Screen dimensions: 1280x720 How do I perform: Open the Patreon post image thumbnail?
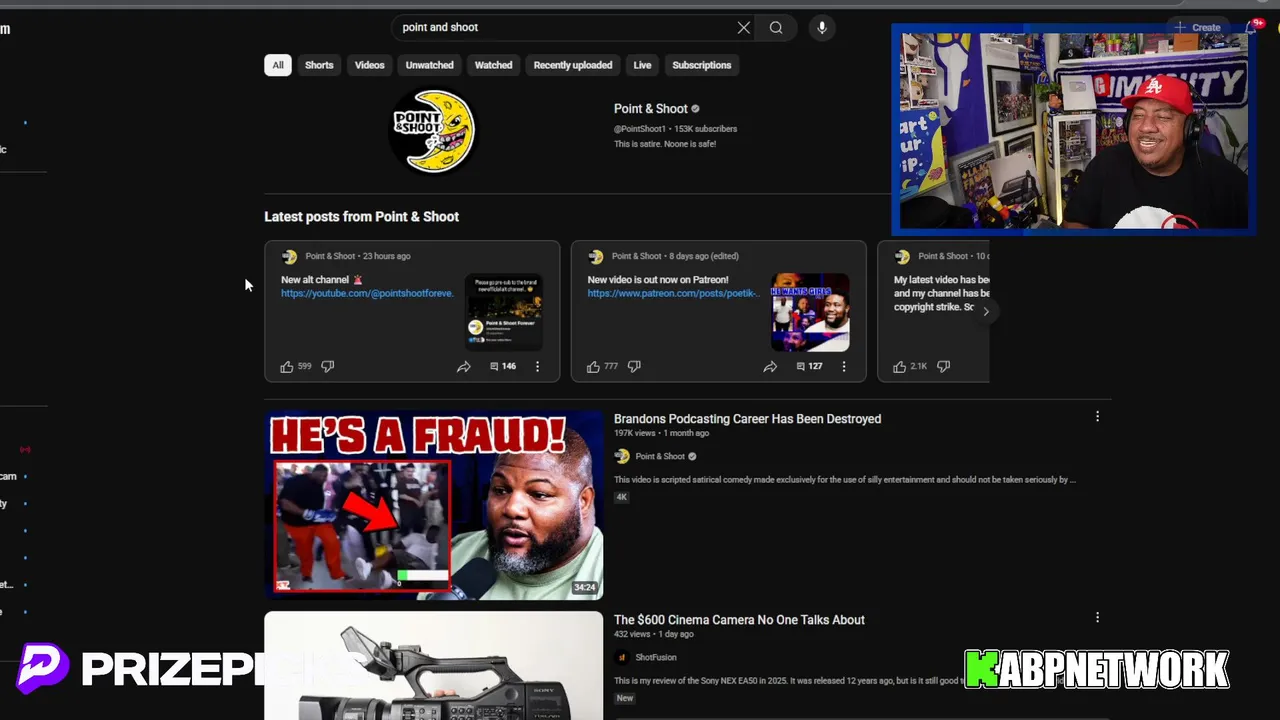tap(811, 313)
